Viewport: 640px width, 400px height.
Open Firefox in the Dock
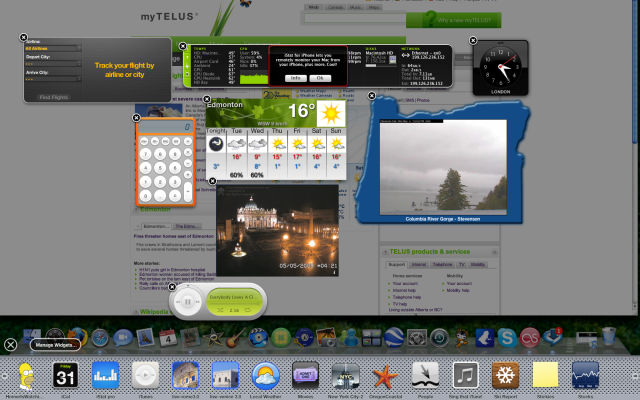pyautogui.click(x=77, y=338)
